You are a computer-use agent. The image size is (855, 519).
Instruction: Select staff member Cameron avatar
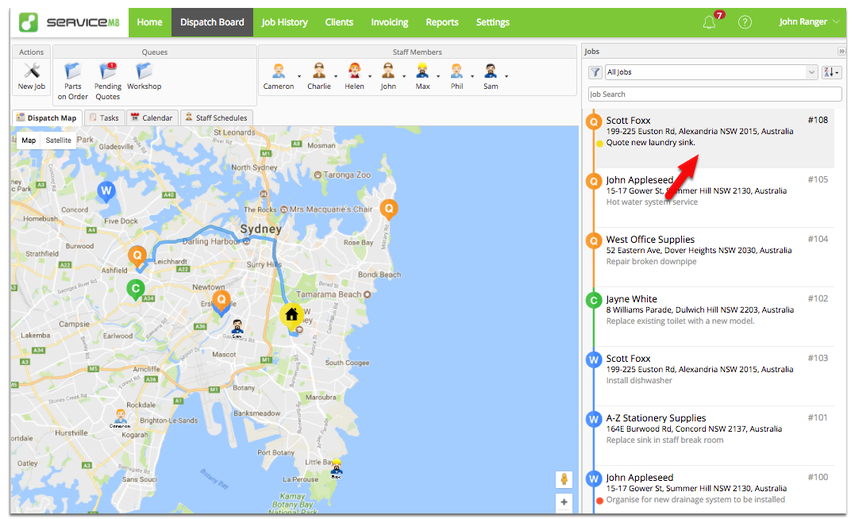(x=279, y=71)
